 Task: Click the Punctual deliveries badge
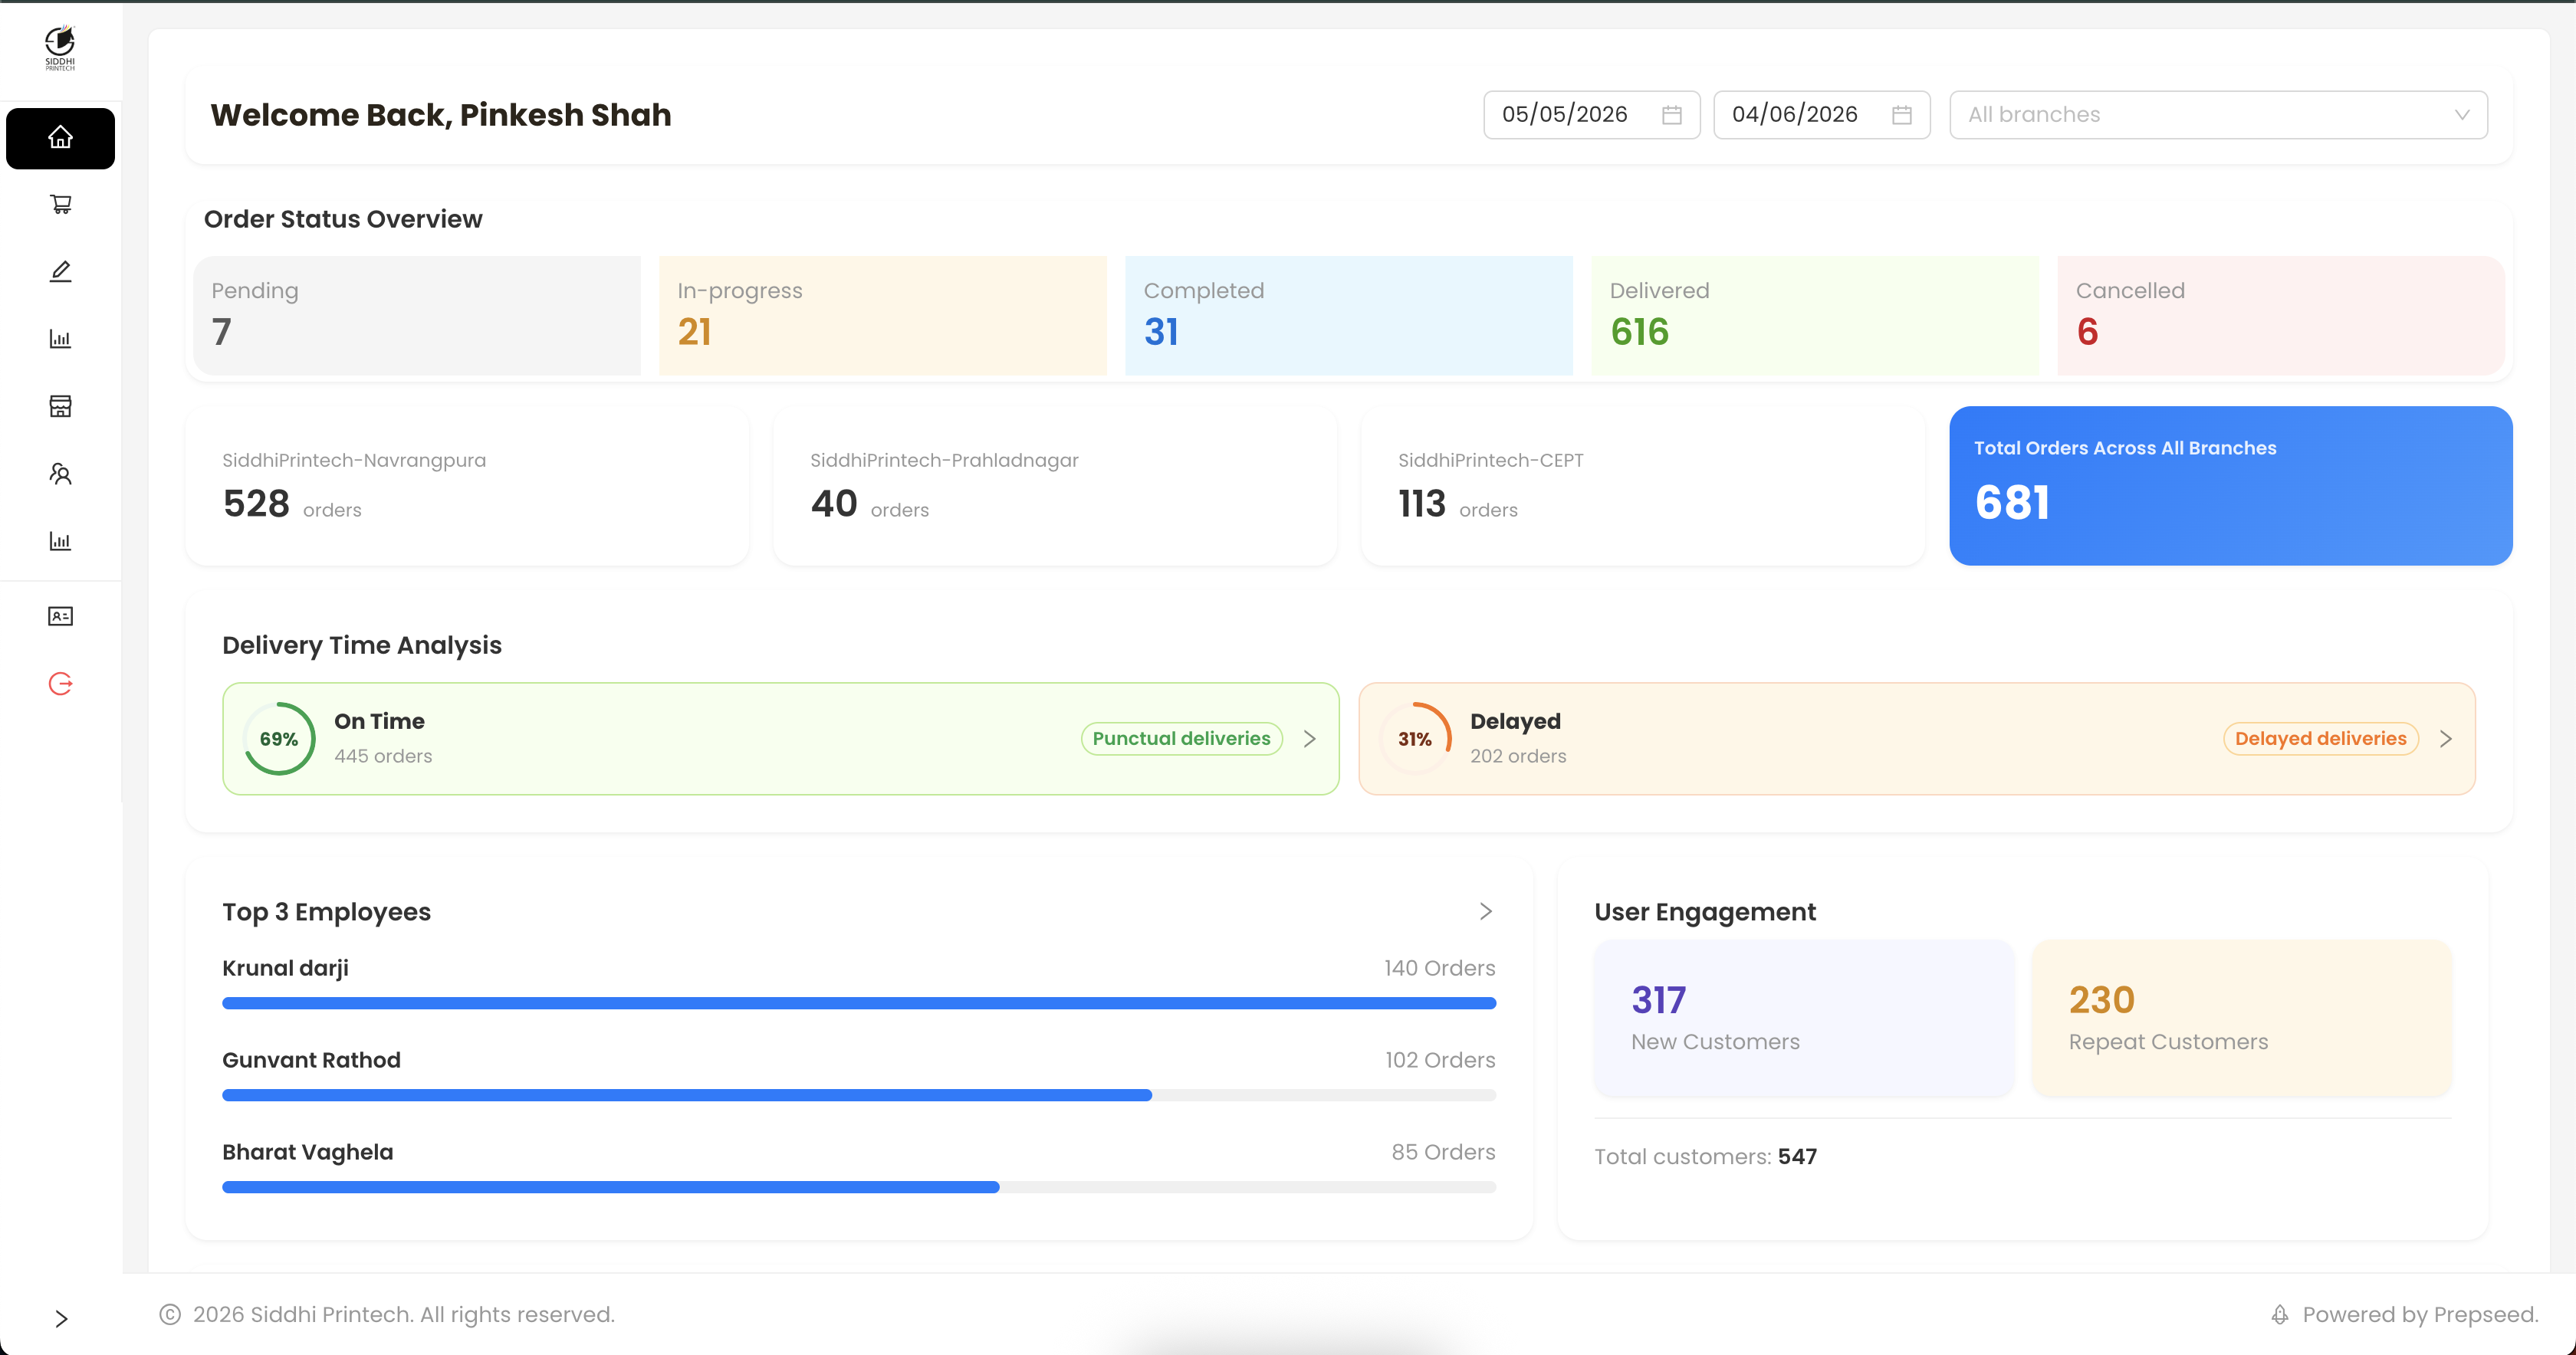[1181, 739]
